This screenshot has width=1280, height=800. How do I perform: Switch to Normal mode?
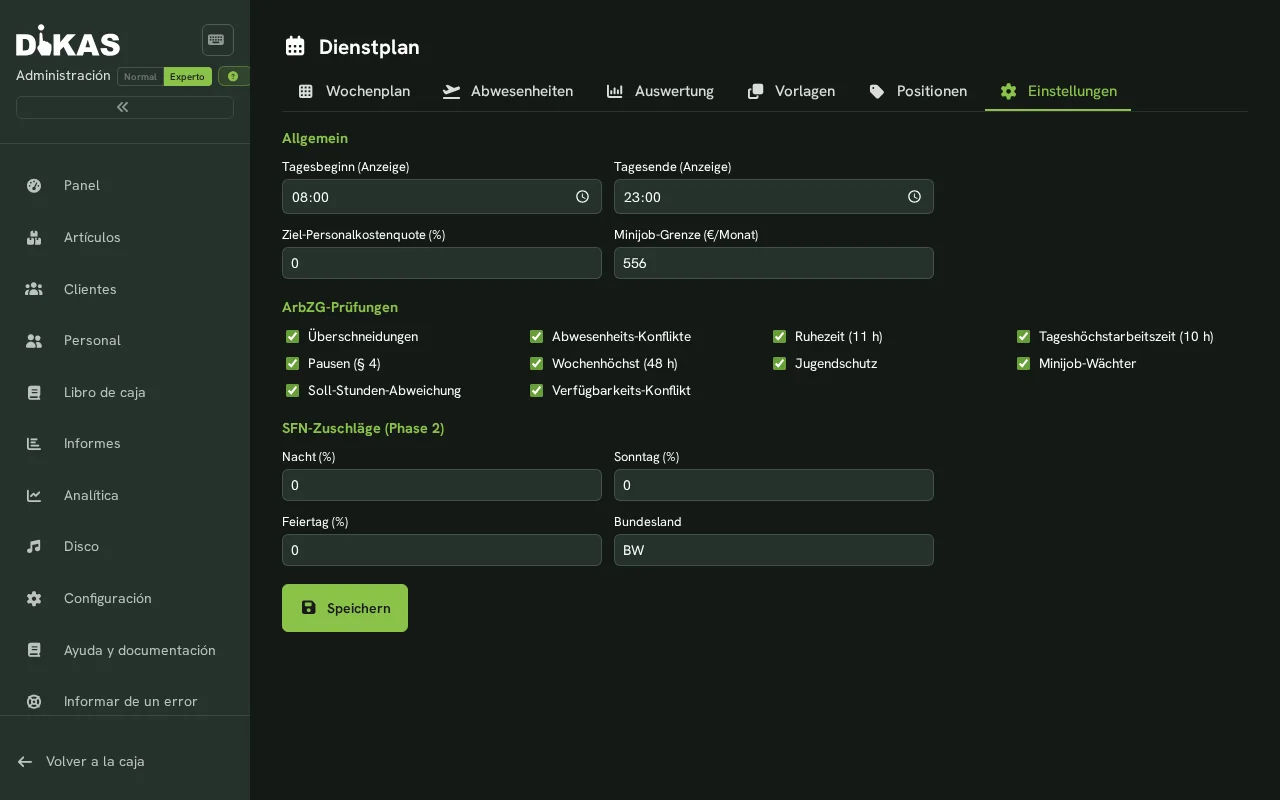[140, 76]
